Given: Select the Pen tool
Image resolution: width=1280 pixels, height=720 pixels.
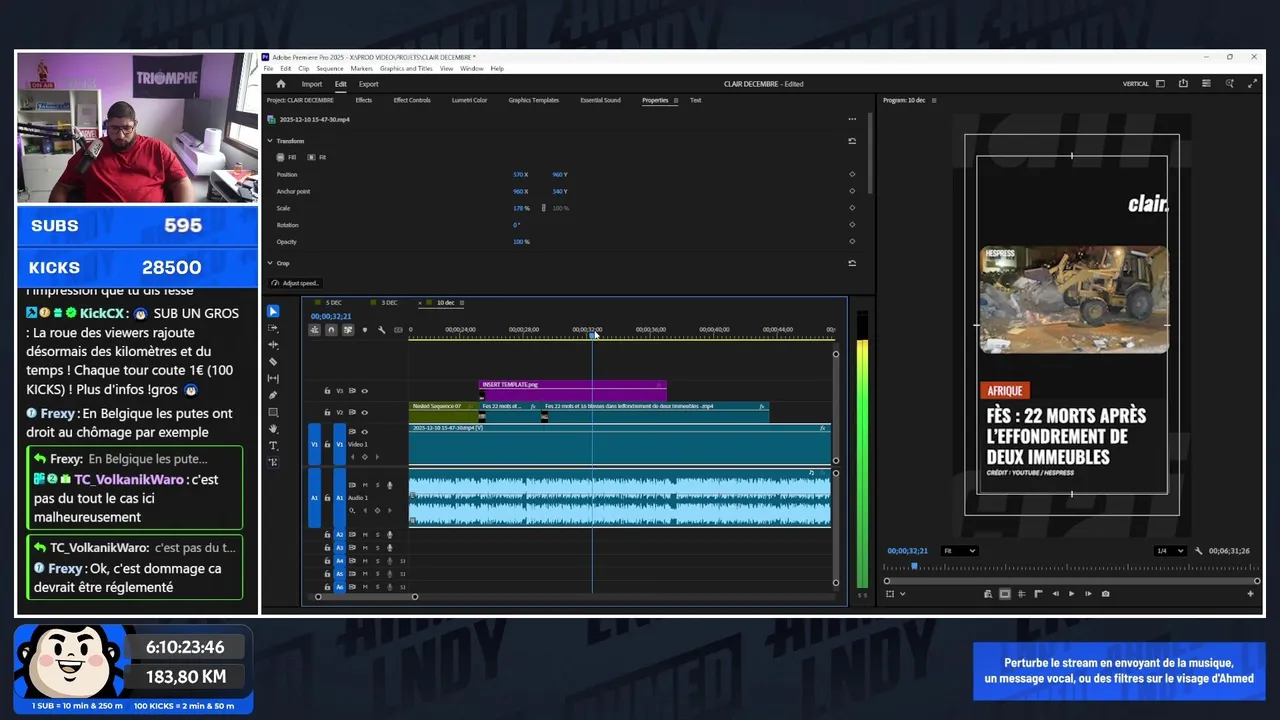Looking at the screenshot, I should (274, 395).
